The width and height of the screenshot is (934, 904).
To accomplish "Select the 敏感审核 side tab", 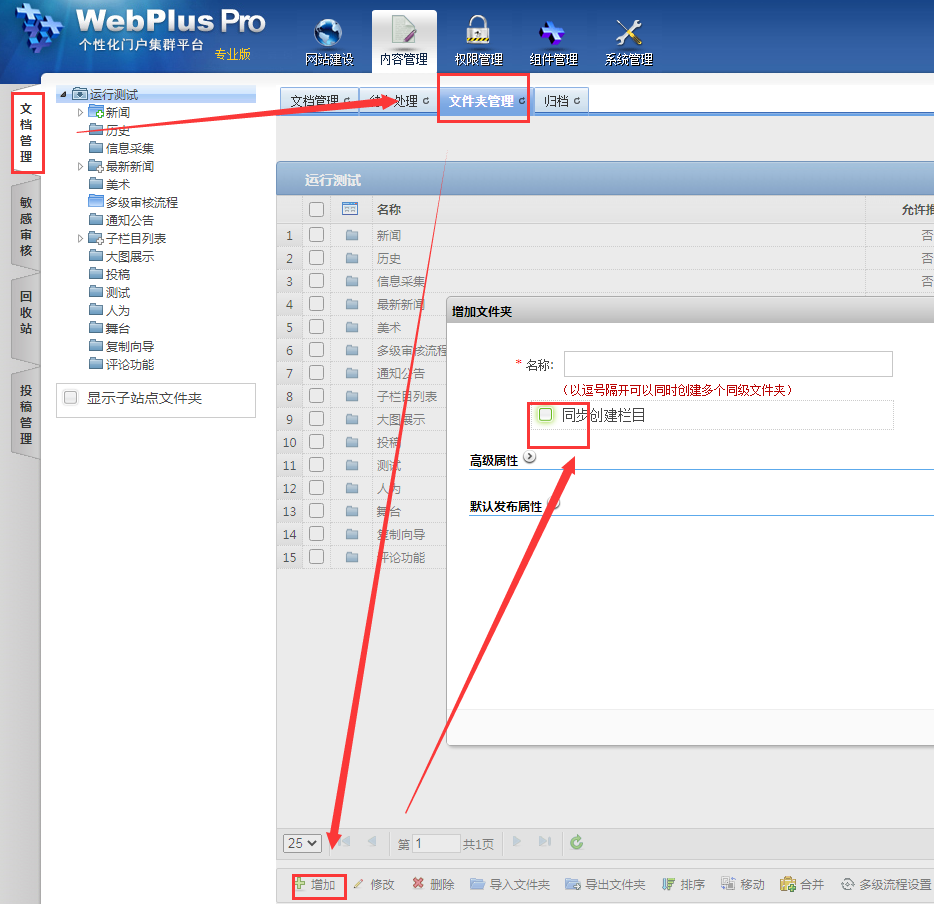I will [26, 226].
